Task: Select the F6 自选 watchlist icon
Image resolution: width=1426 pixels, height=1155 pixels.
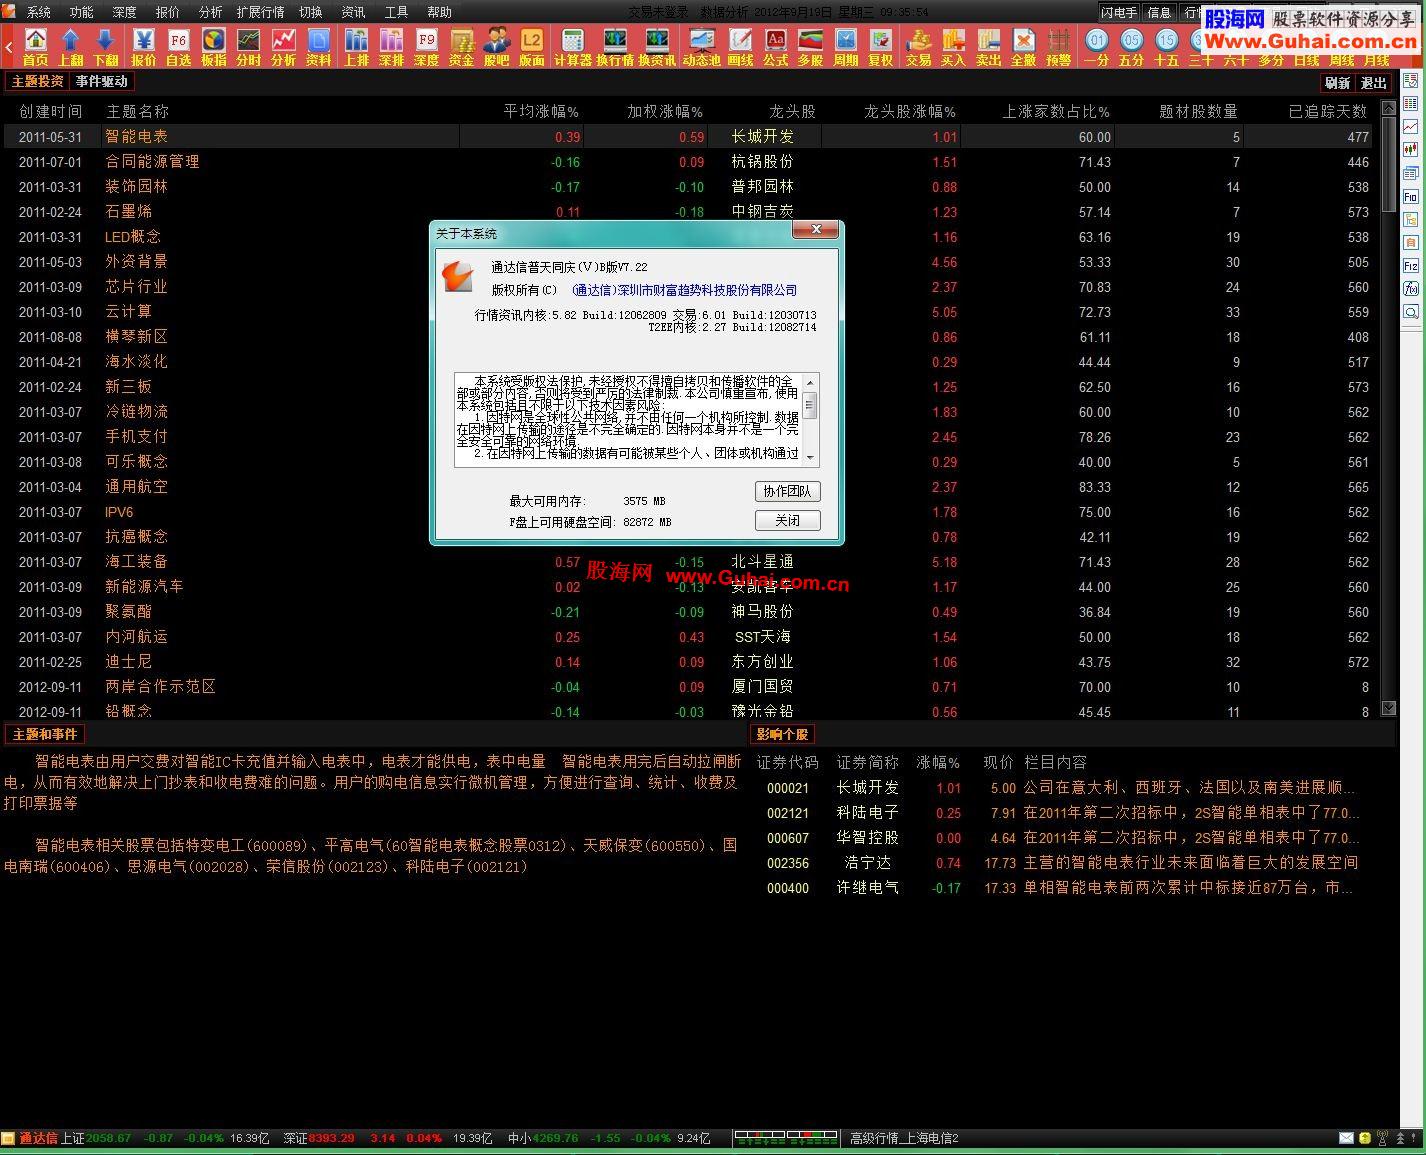Action: (178, 47)
